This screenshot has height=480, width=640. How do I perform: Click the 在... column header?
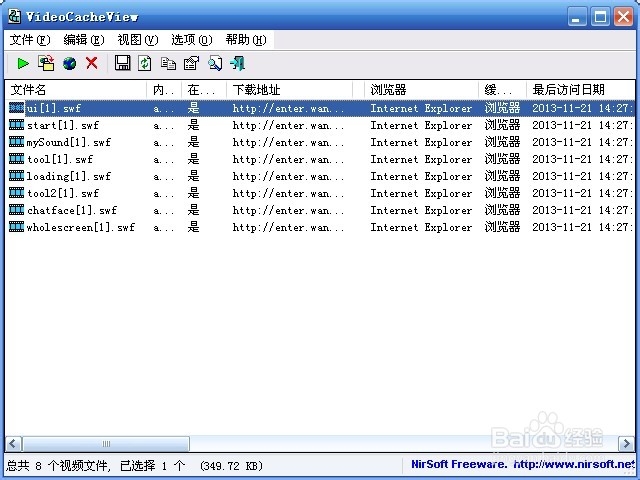click(204, 89)
